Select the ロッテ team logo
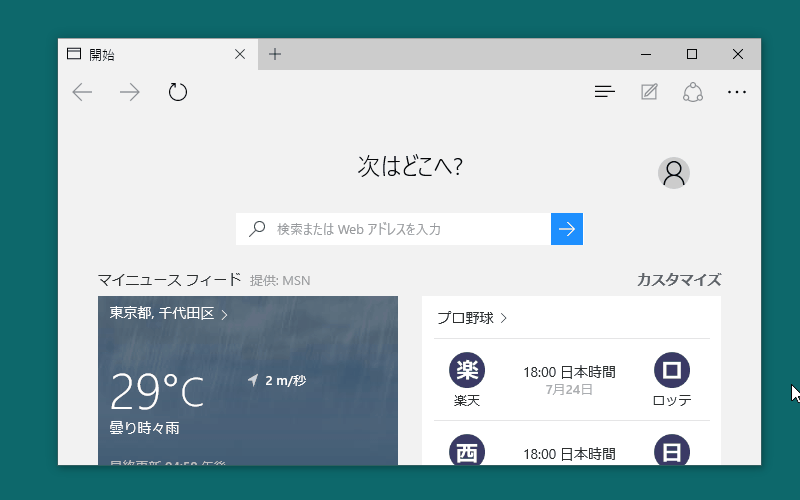Screen dimensions: 800x500 point(672,370)
